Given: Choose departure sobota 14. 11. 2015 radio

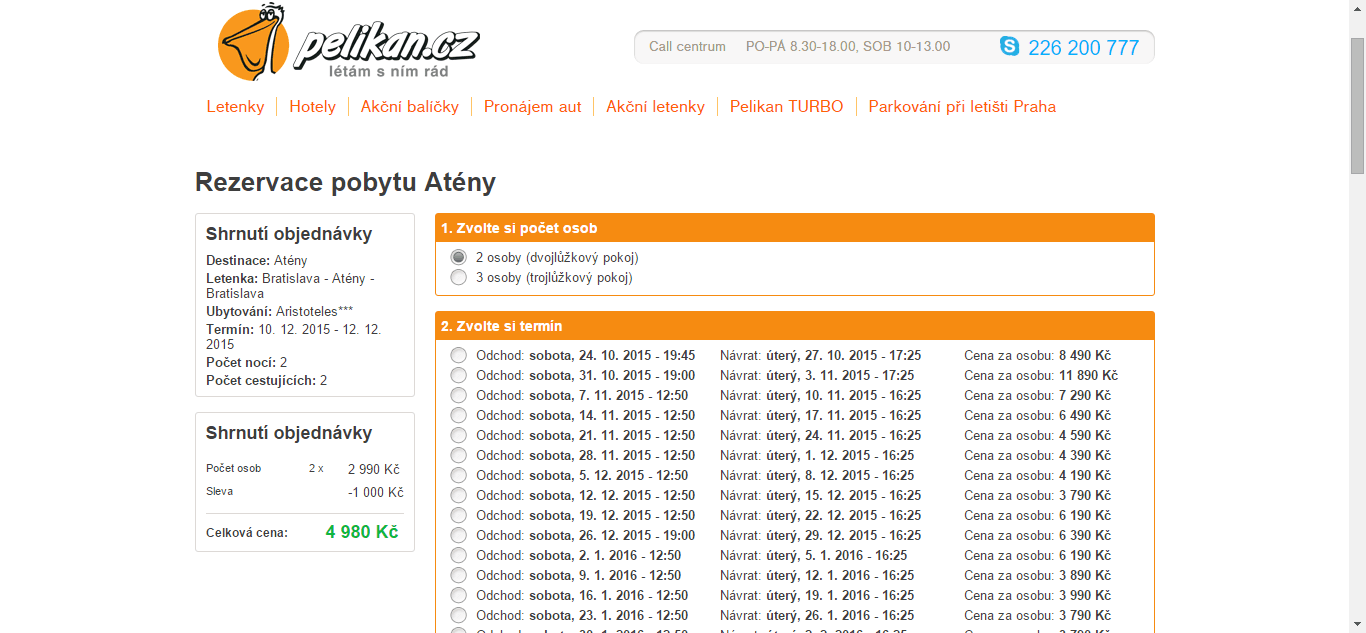Looking at the screenshot, I should point(459,415).
